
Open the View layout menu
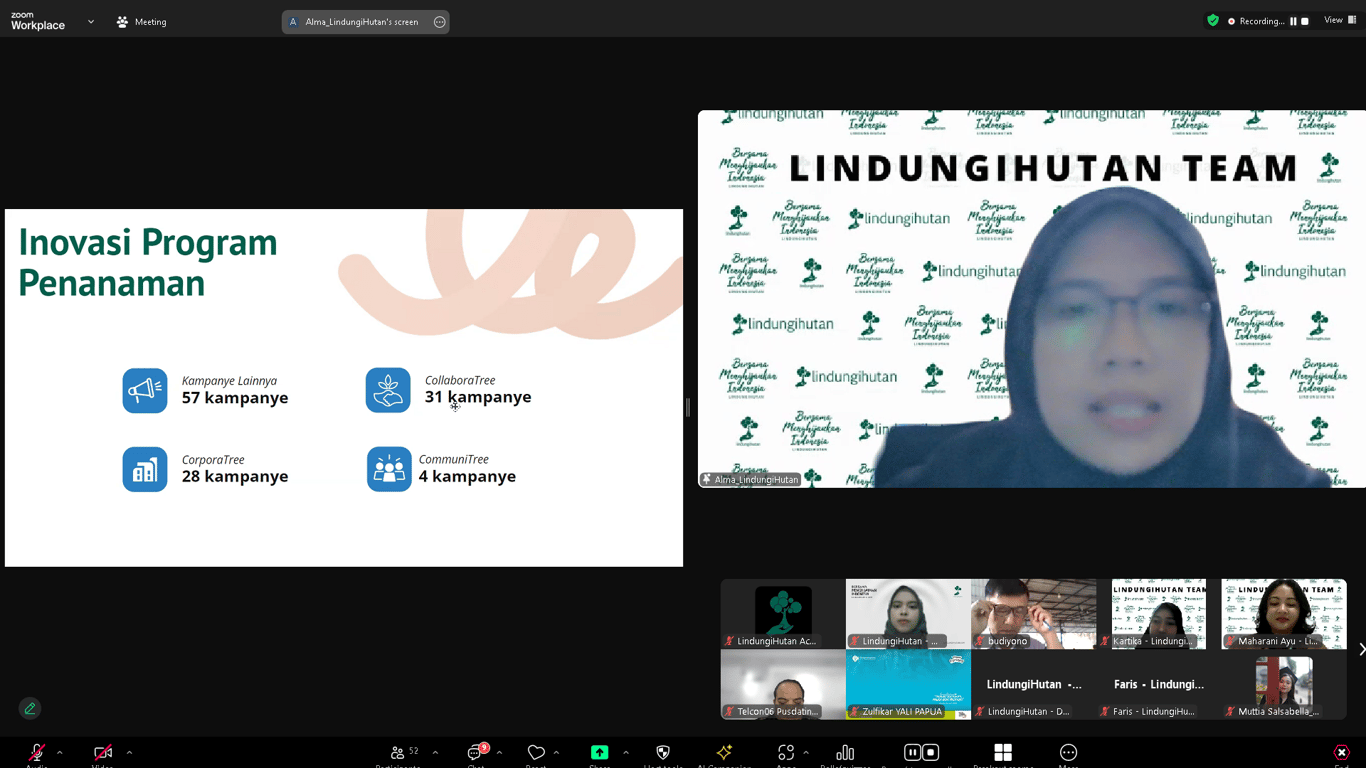(1340, 20)
